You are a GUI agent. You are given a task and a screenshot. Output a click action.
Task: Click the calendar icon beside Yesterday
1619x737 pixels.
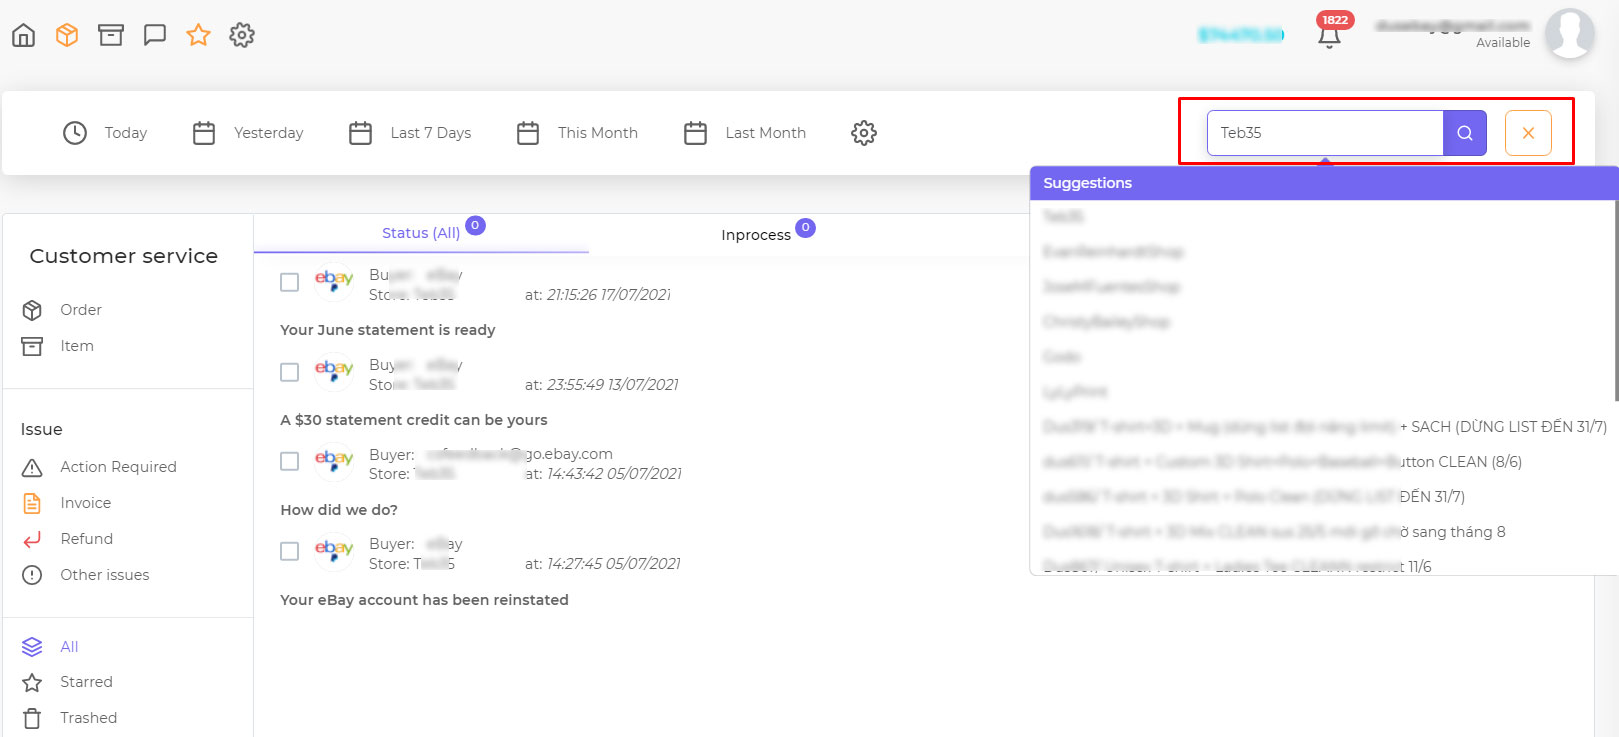[204, 133]
